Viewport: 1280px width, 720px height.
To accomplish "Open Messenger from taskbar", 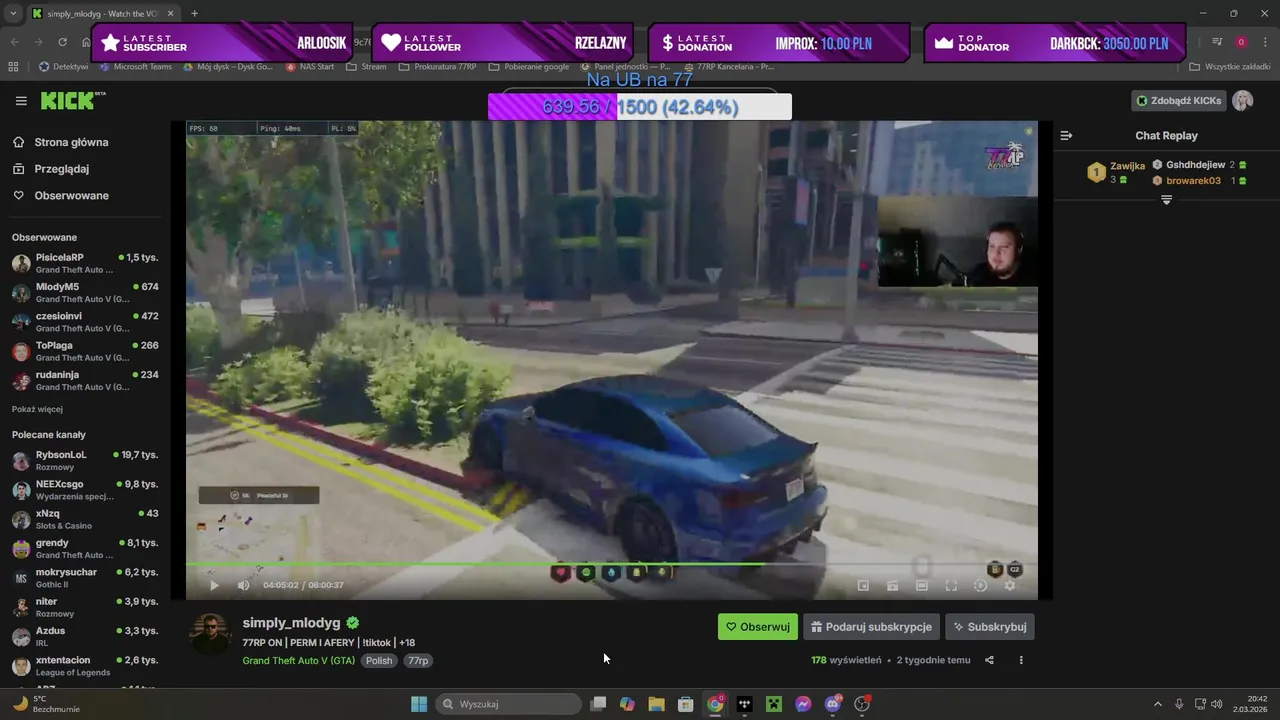I will (x=803, y=704).
